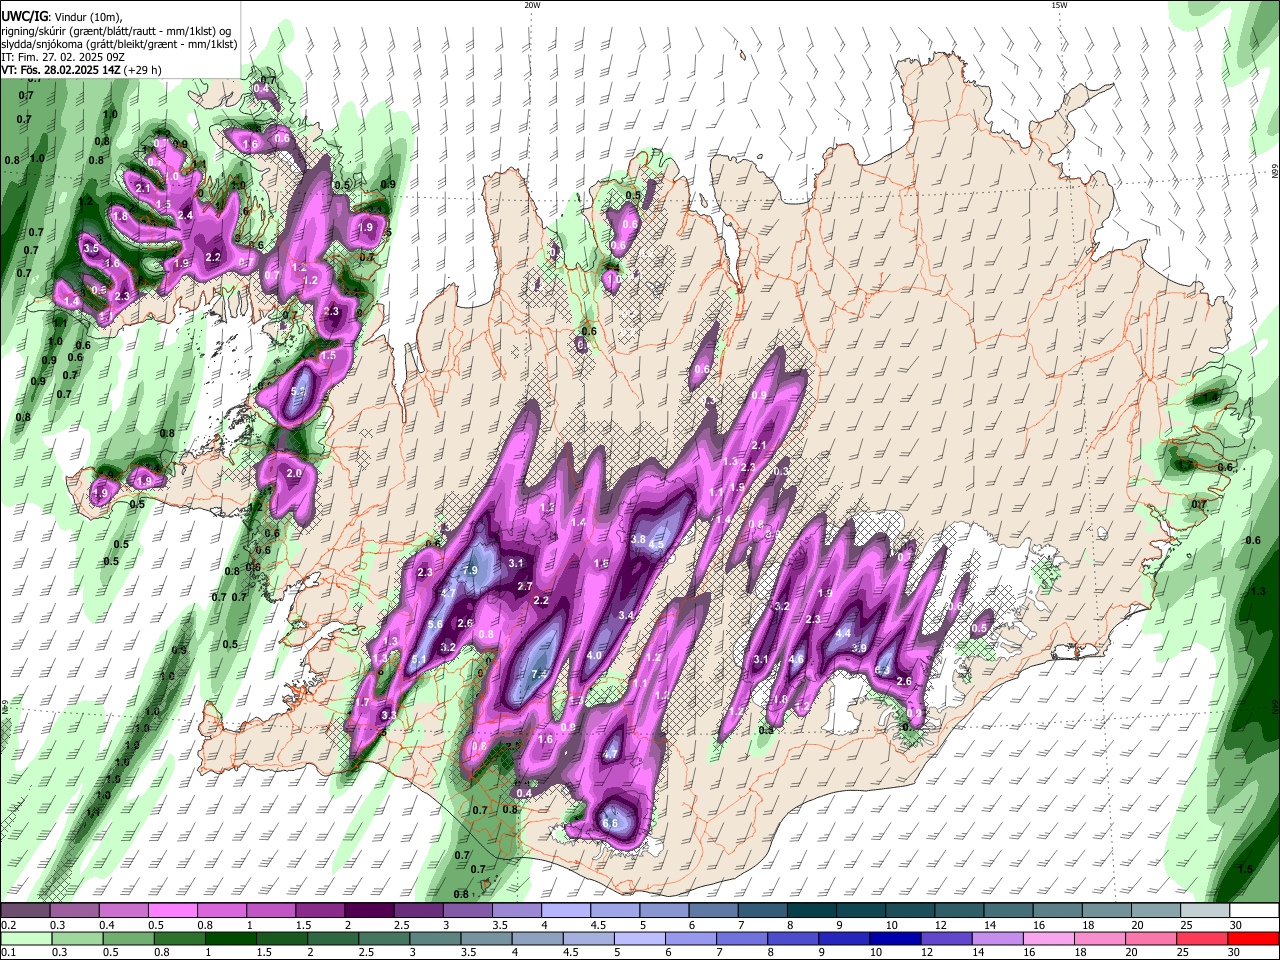Click the legend value '0.2' on snow scale
This screenshot has height=960, width=1280.
(x=8, y=925)
